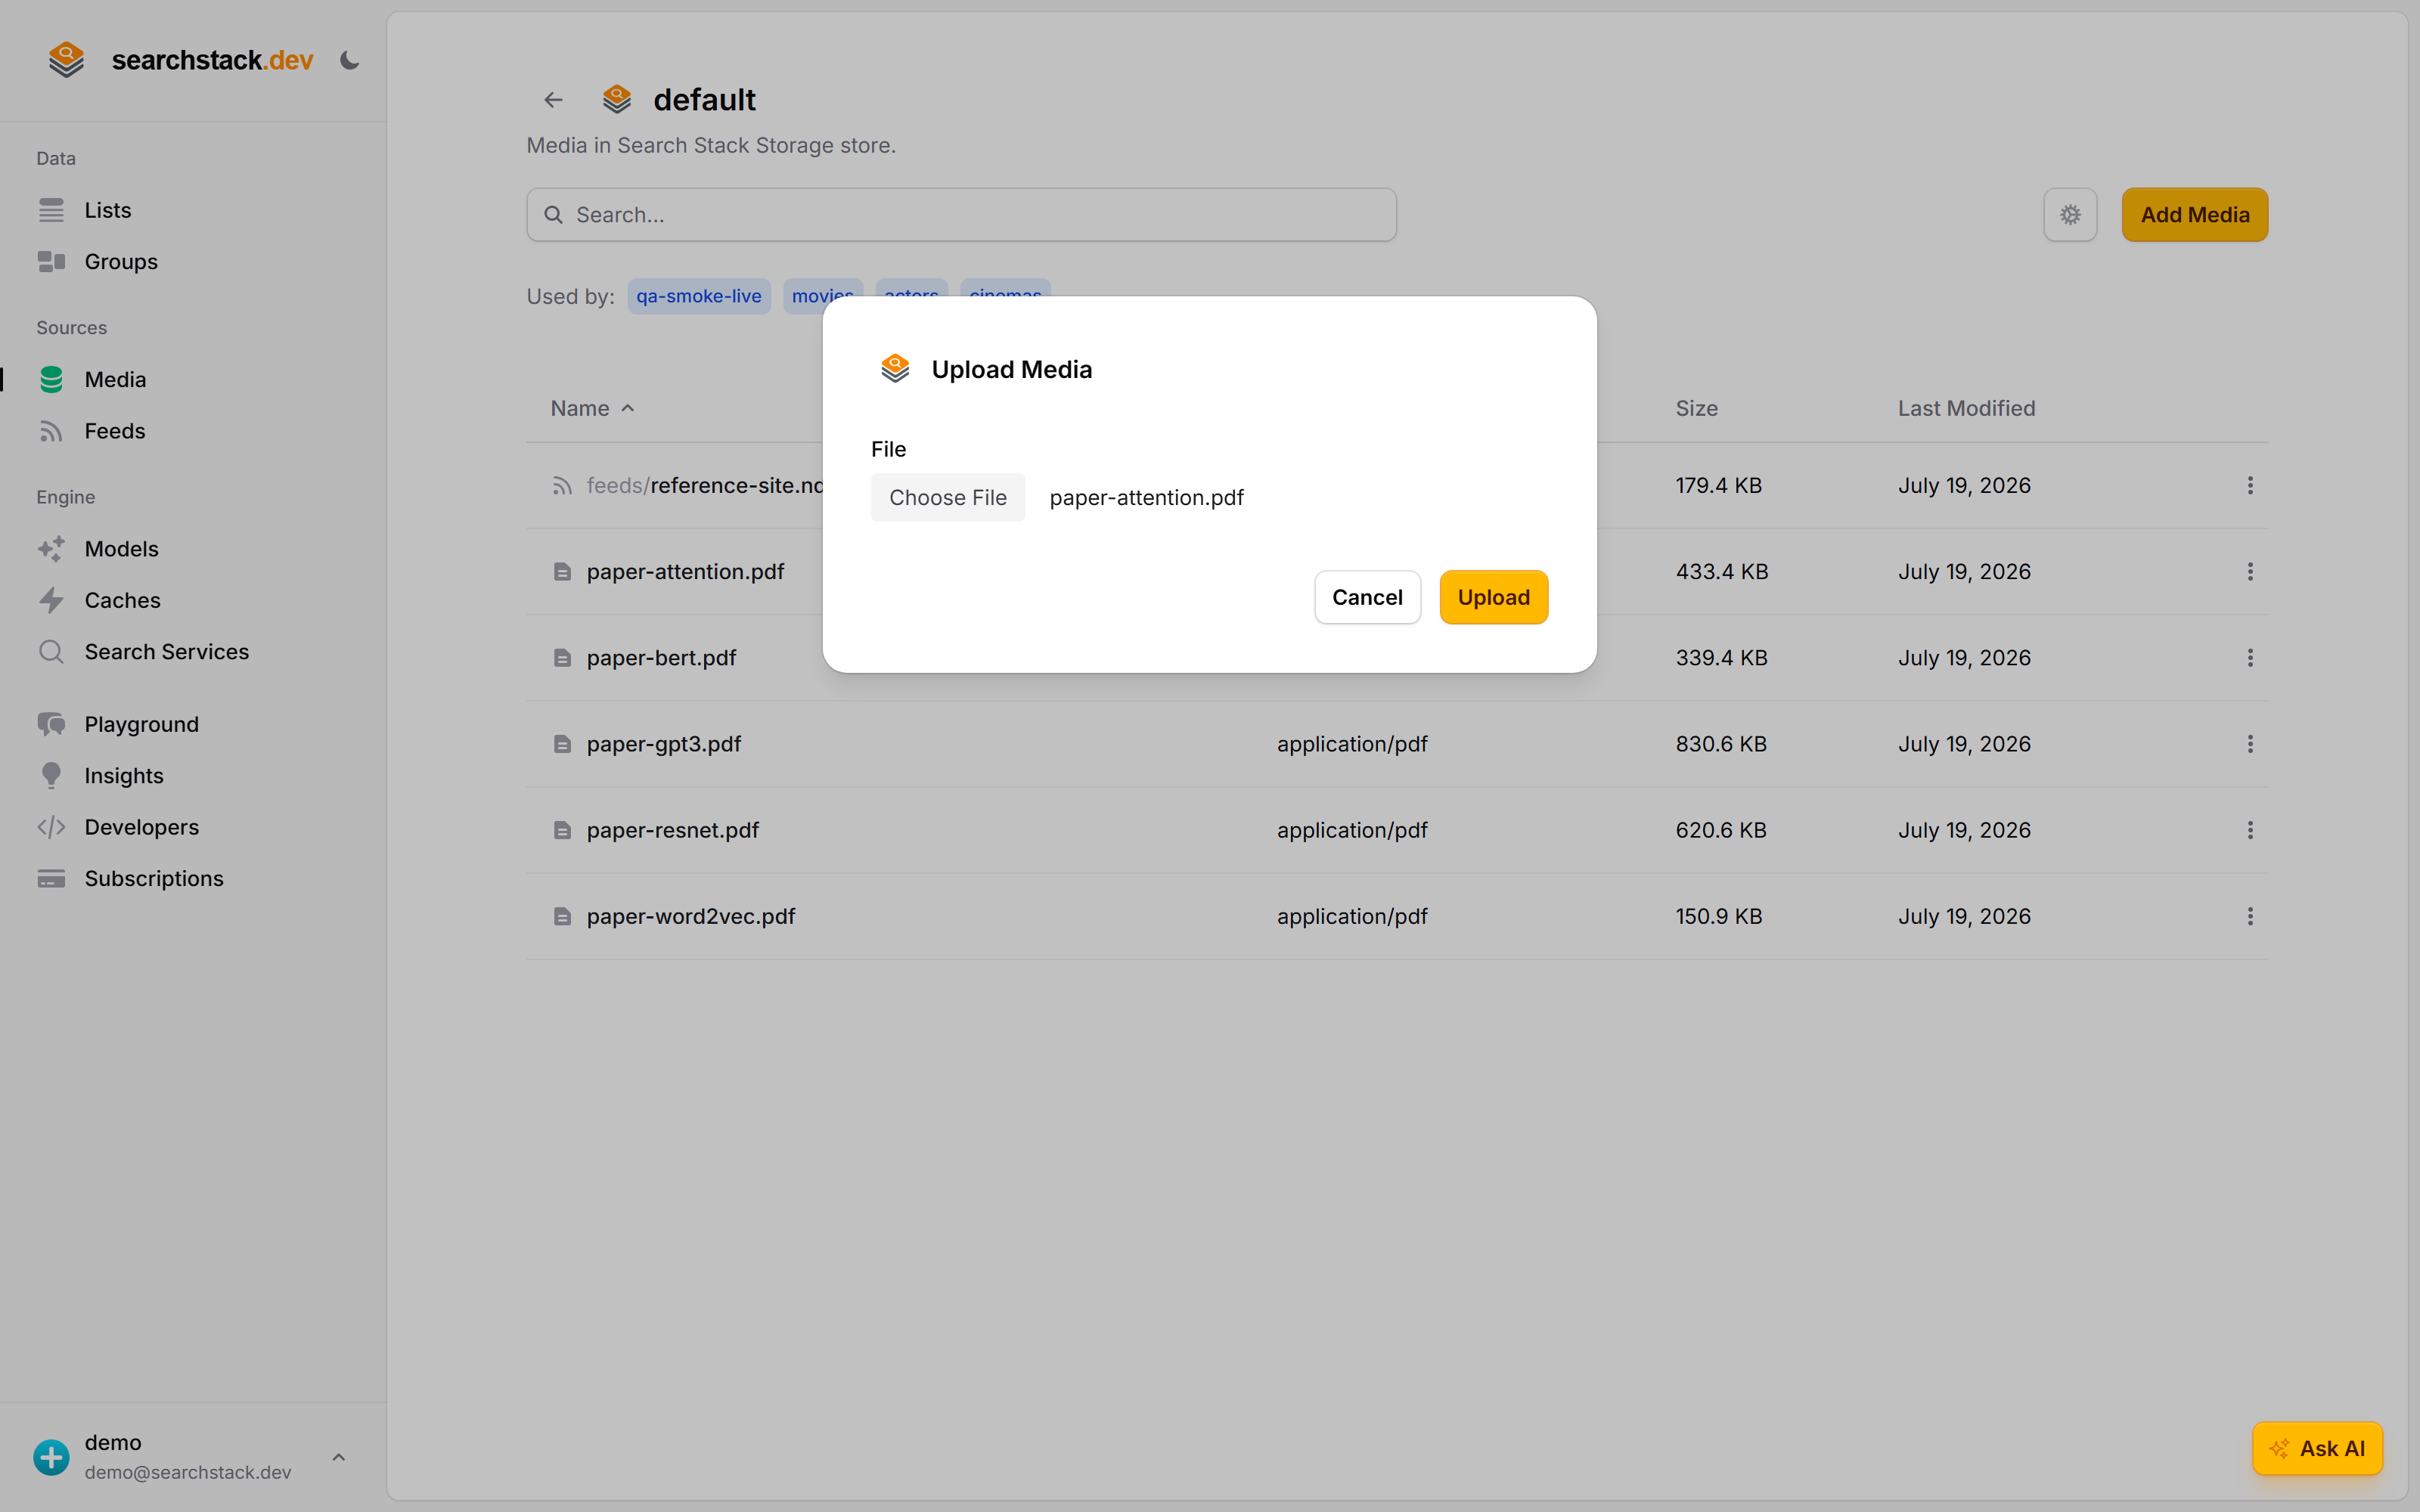Click the default store stack icon

(617, 99)
